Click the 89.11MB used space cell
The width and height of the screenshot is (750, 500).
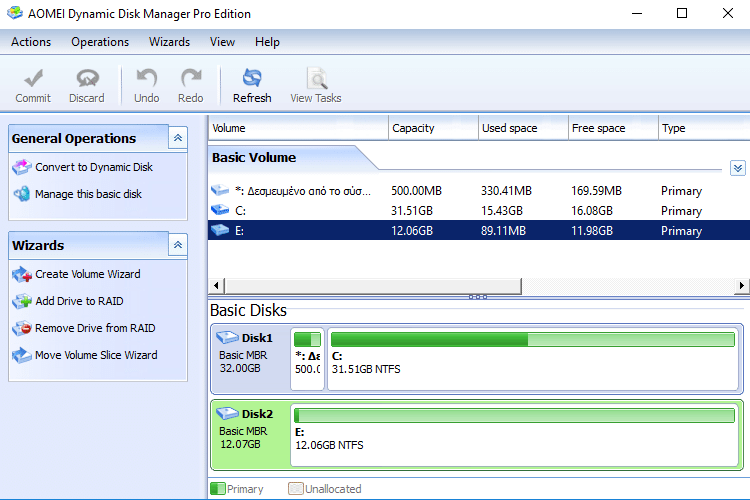pyautogui.click(x=503, y=231)
